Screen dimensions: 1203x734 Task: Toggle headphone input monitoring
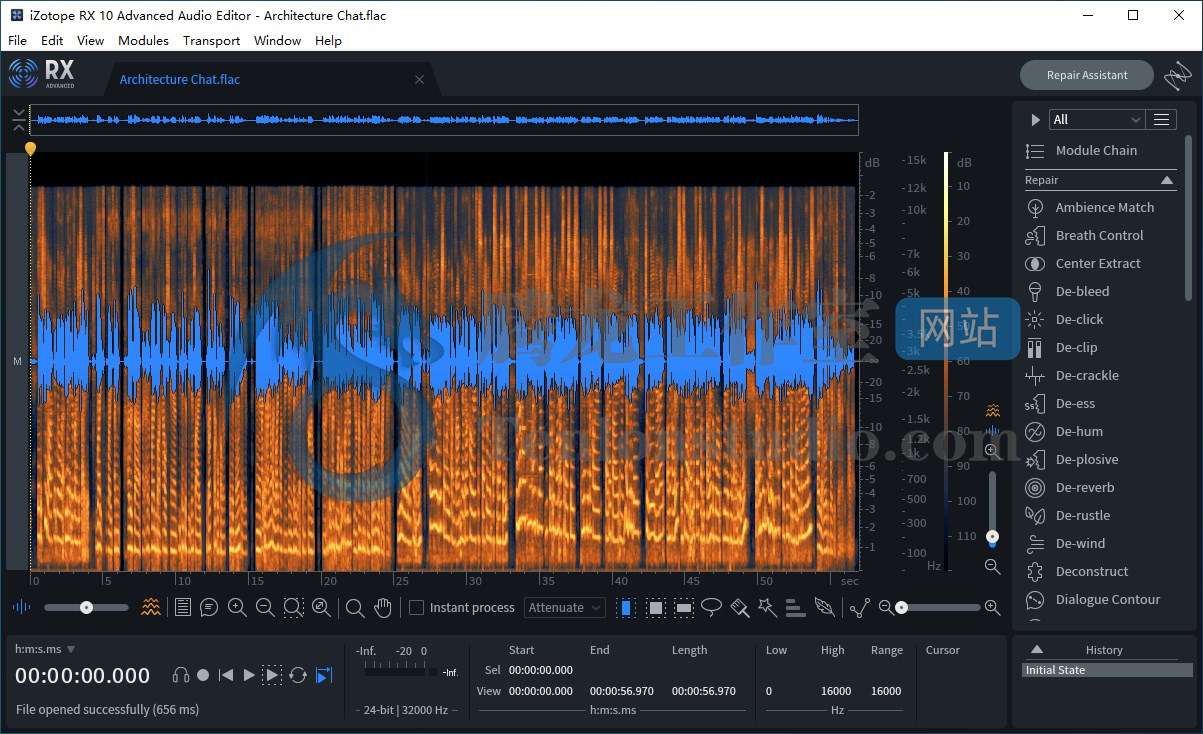[x=181, y=675]
